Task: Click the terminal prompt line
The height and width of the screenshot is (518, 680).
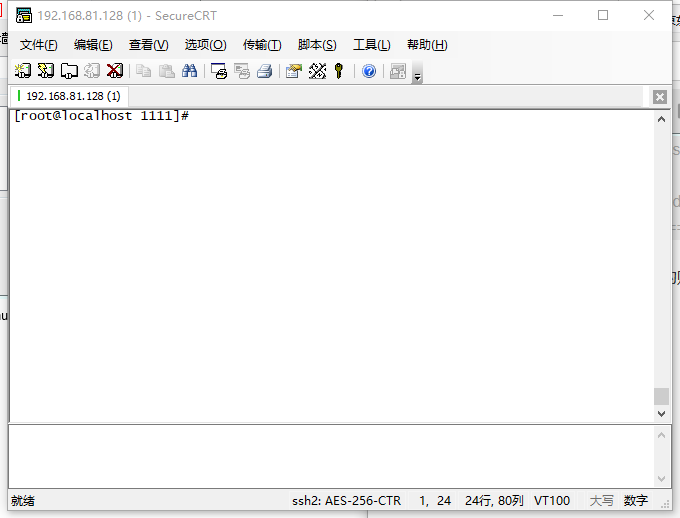Action: click(x=101, y=116)
